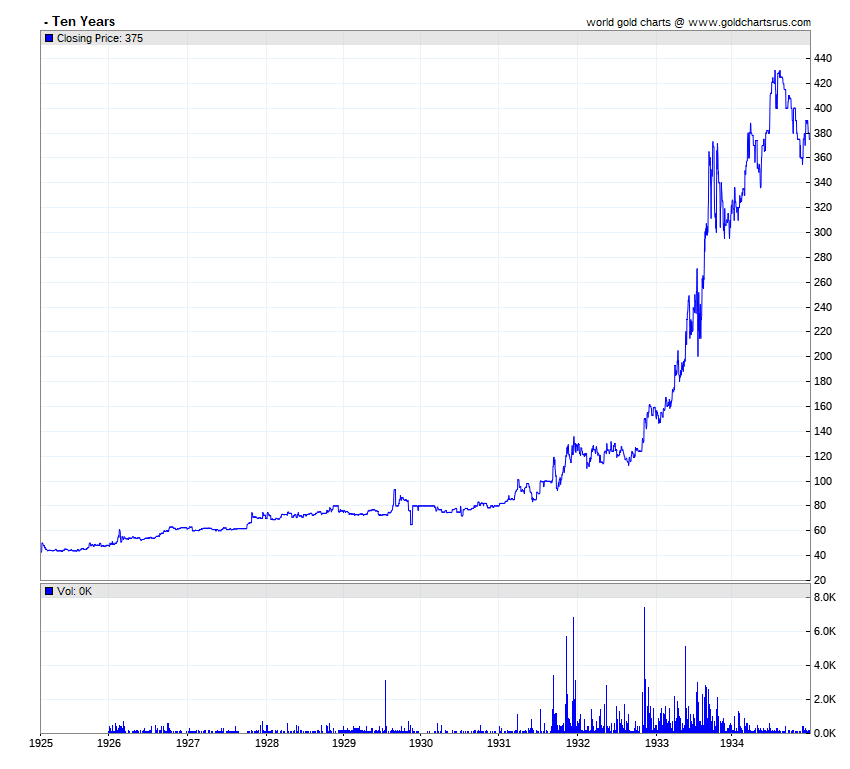Click the 440 price axis label
The height and width of the screenshot is (769, 850).
click(x=823, y=58)
